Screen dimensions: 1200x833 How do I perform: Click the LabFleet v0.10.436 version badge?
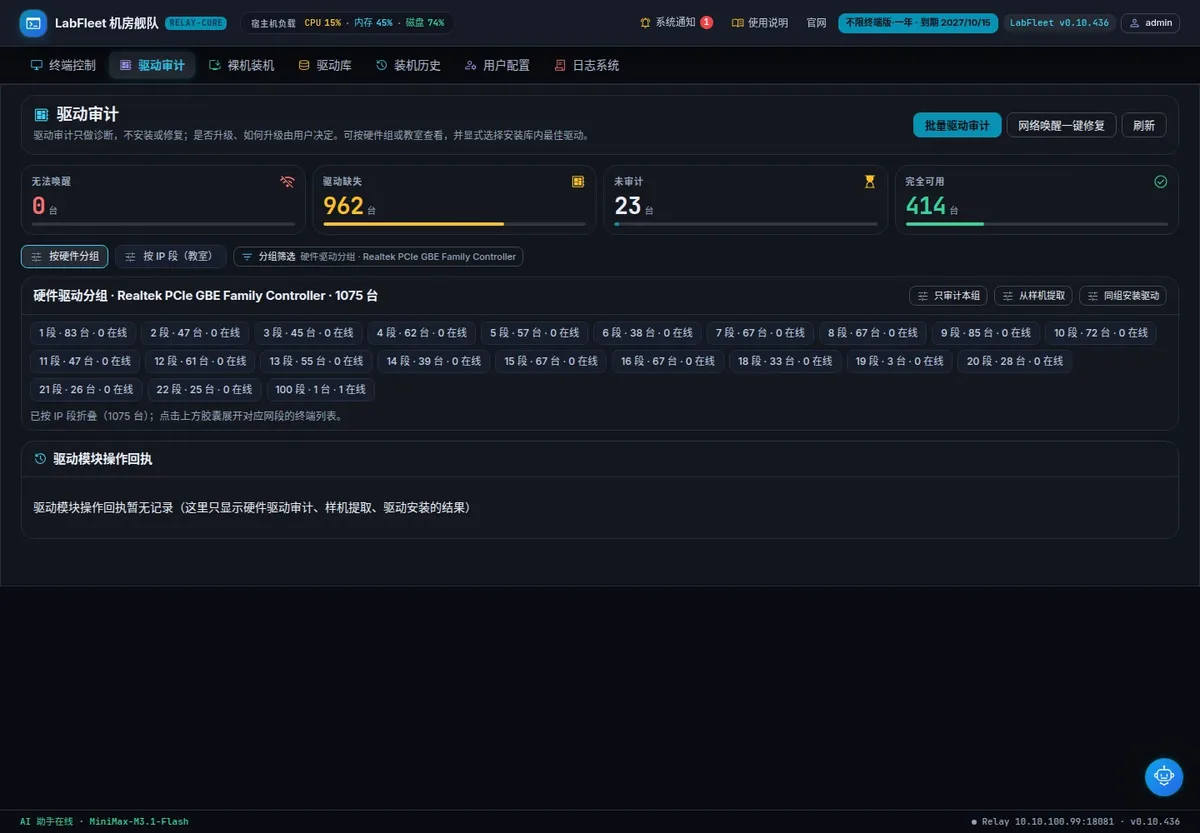point(1059,23)
